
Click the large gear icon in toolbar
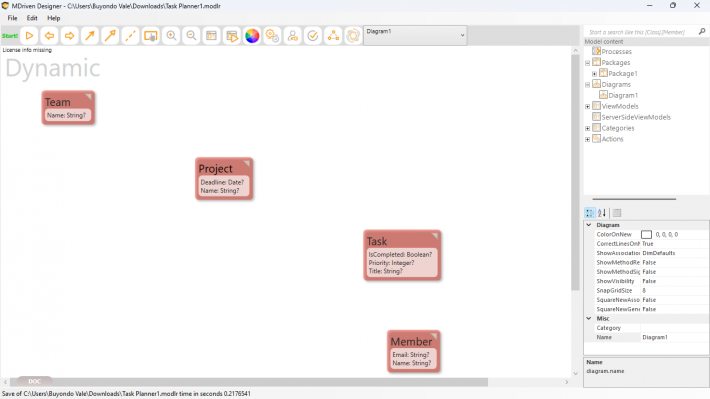coord(353,36)
